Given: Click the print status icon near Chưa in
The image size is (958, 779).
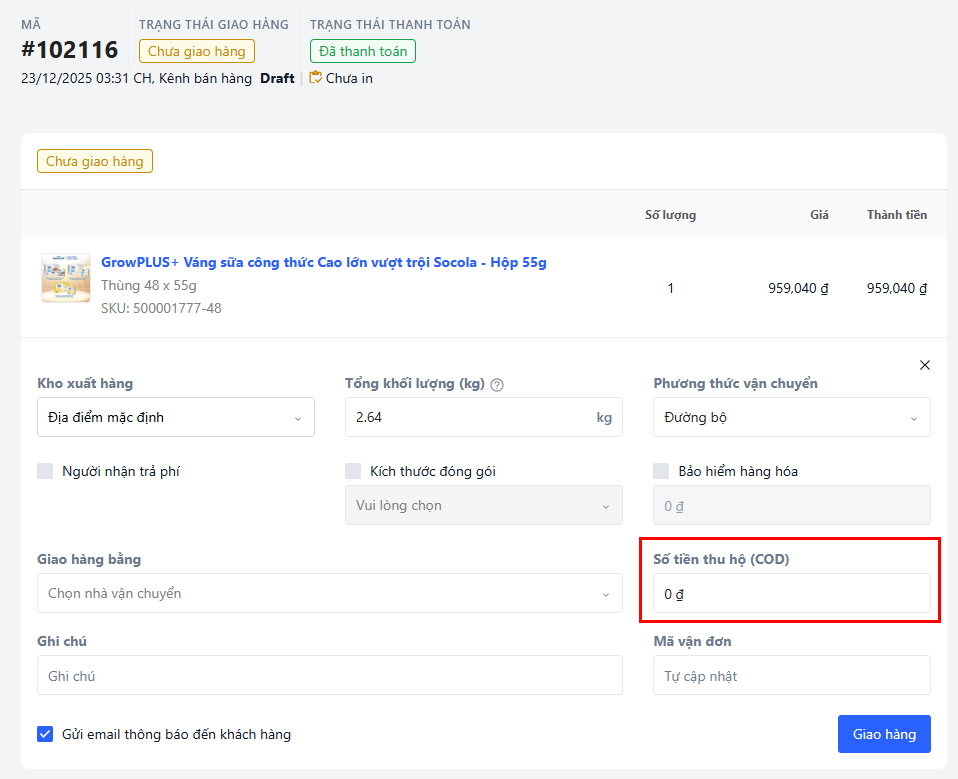Looking at the screenshot, I should [x=316, y=78].
